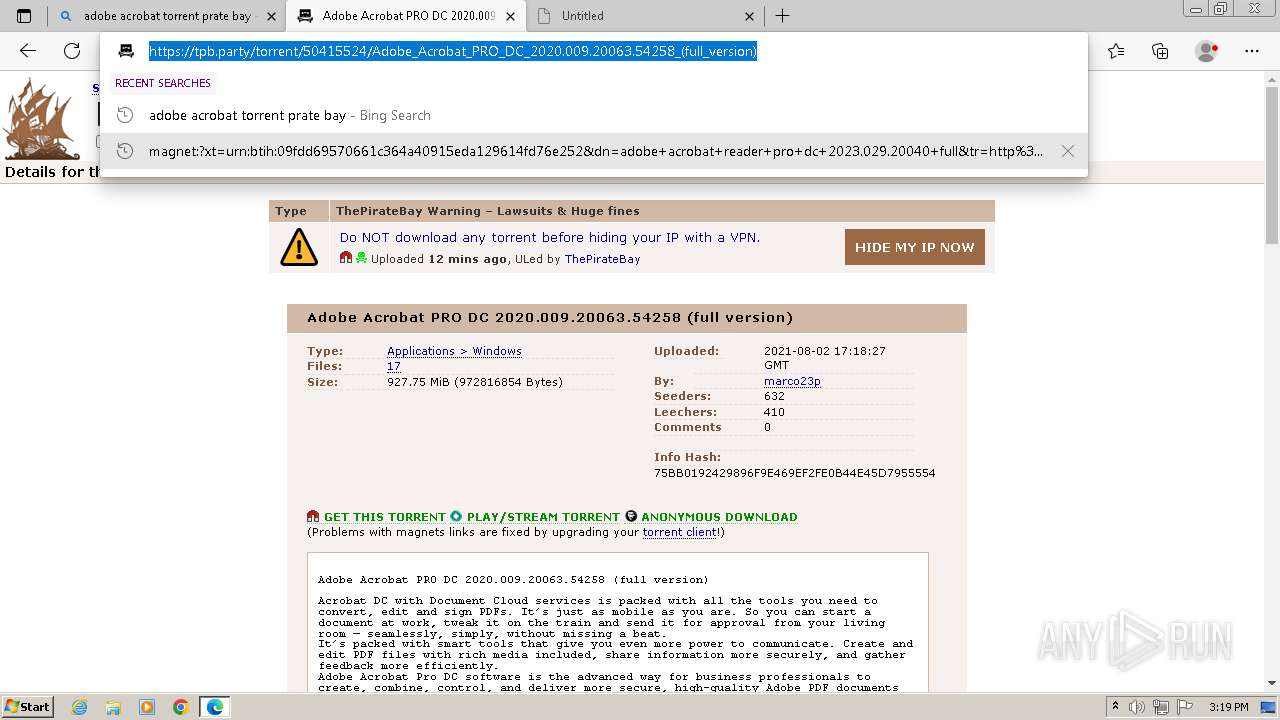Open File Explorer from the taskbar

pyautogui.click(x=113, y=707)
